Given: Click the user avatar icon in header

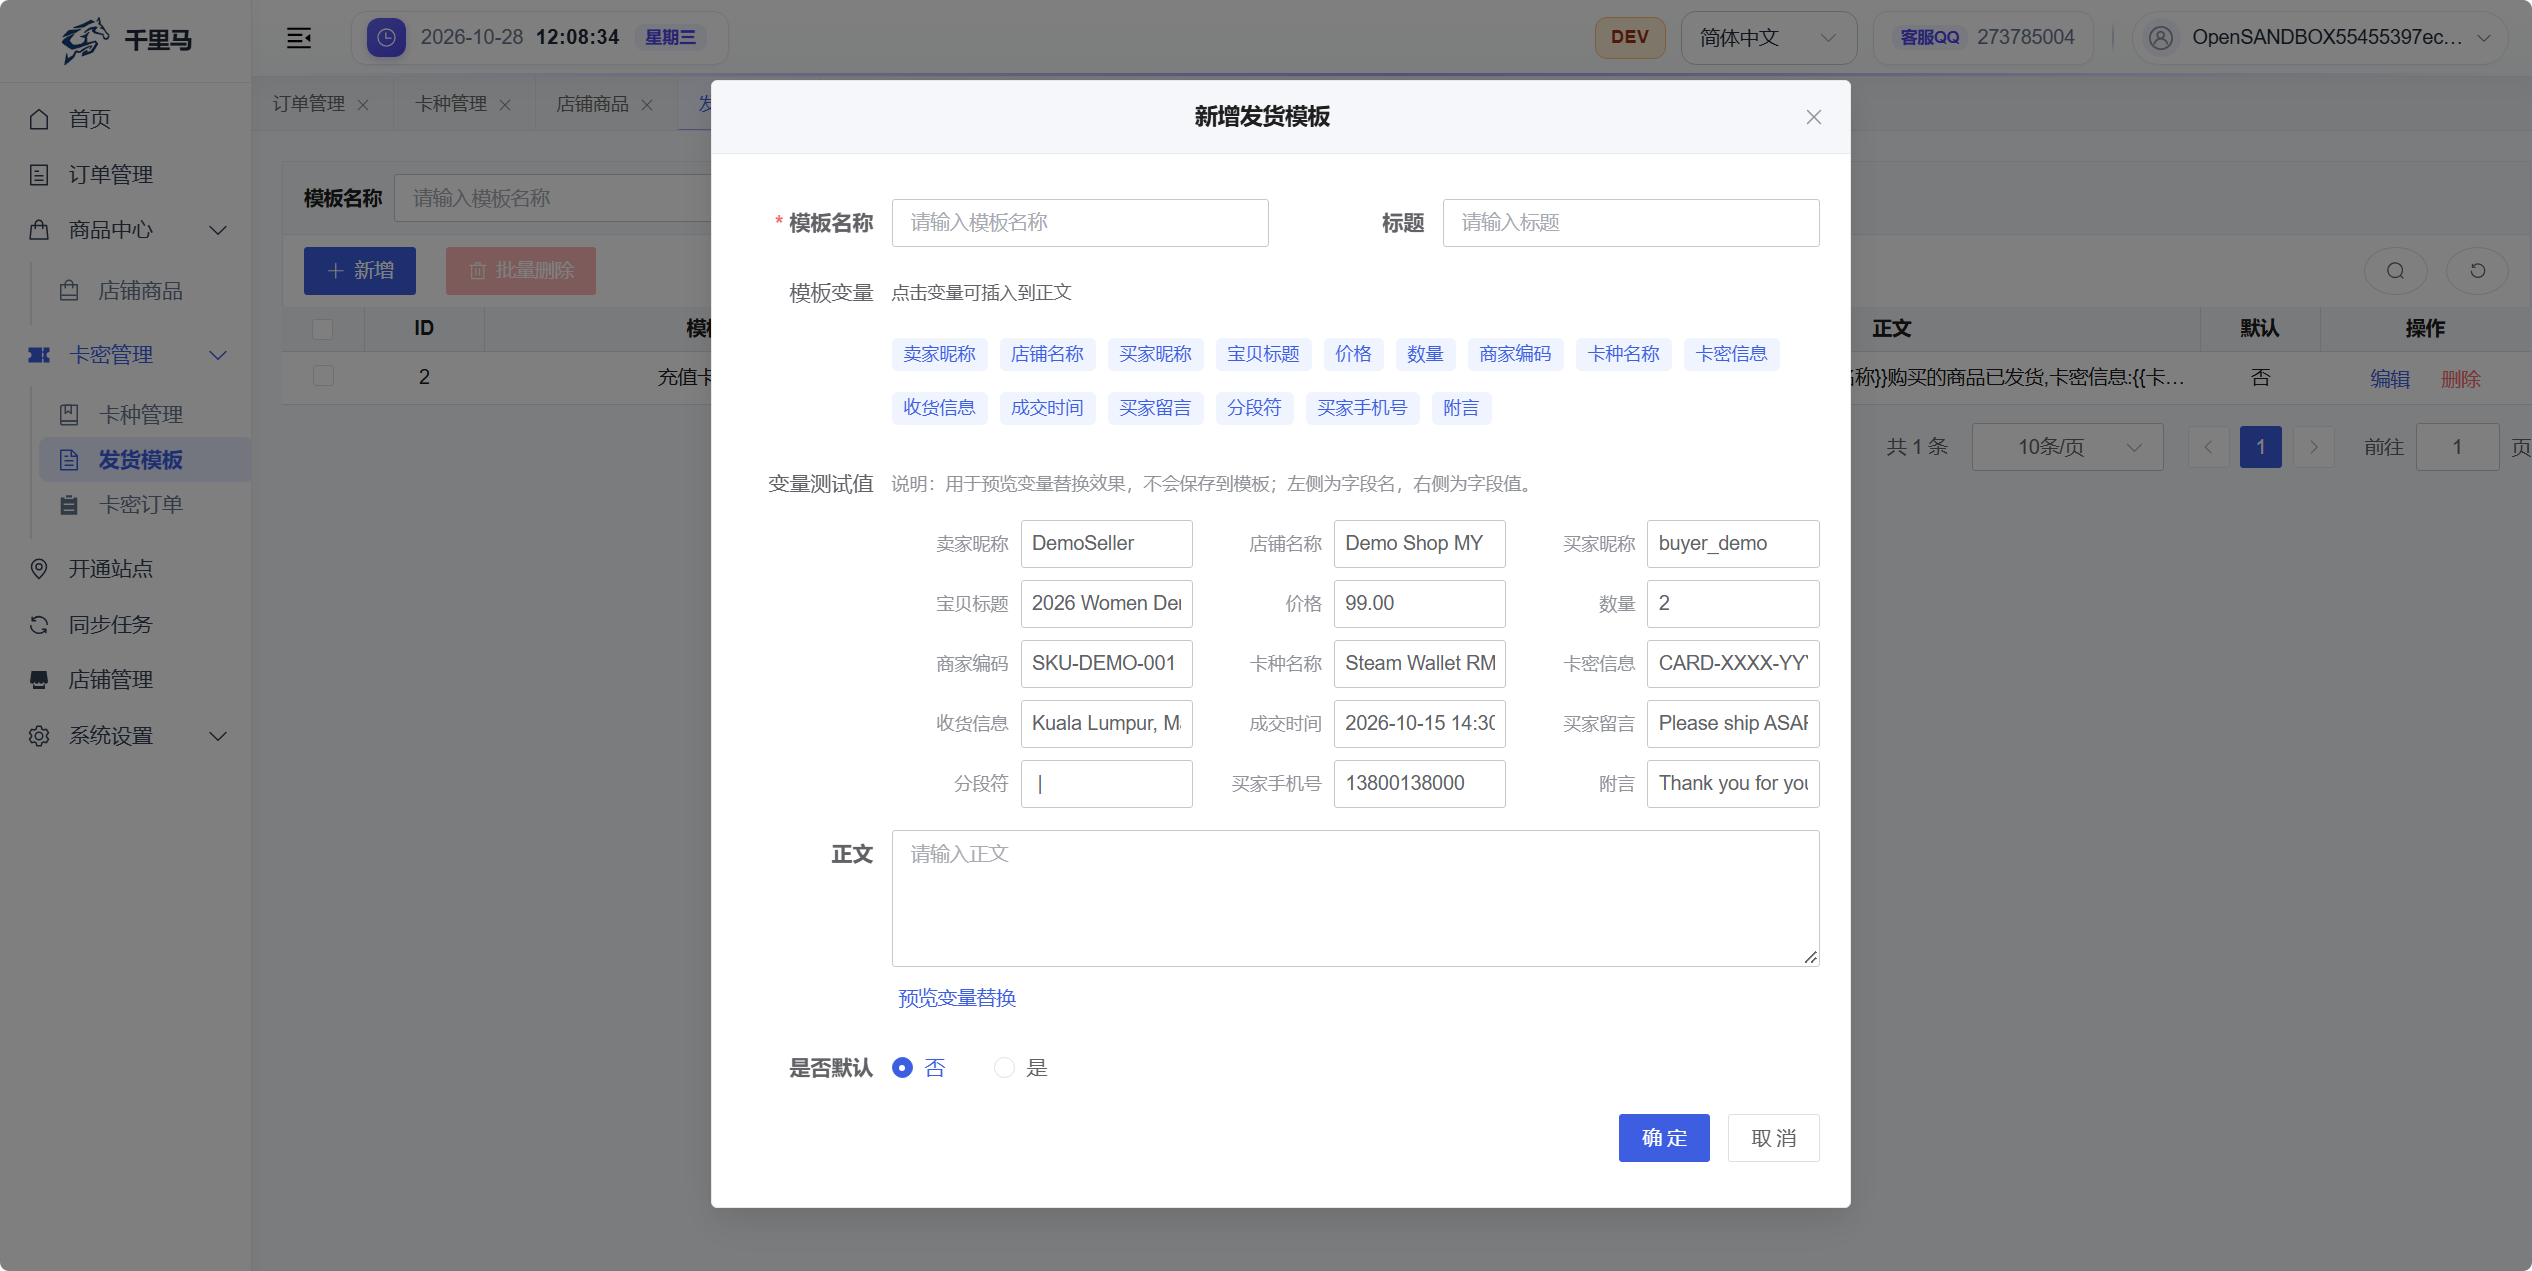Looking at the screenshot, I should (2161, 38).
